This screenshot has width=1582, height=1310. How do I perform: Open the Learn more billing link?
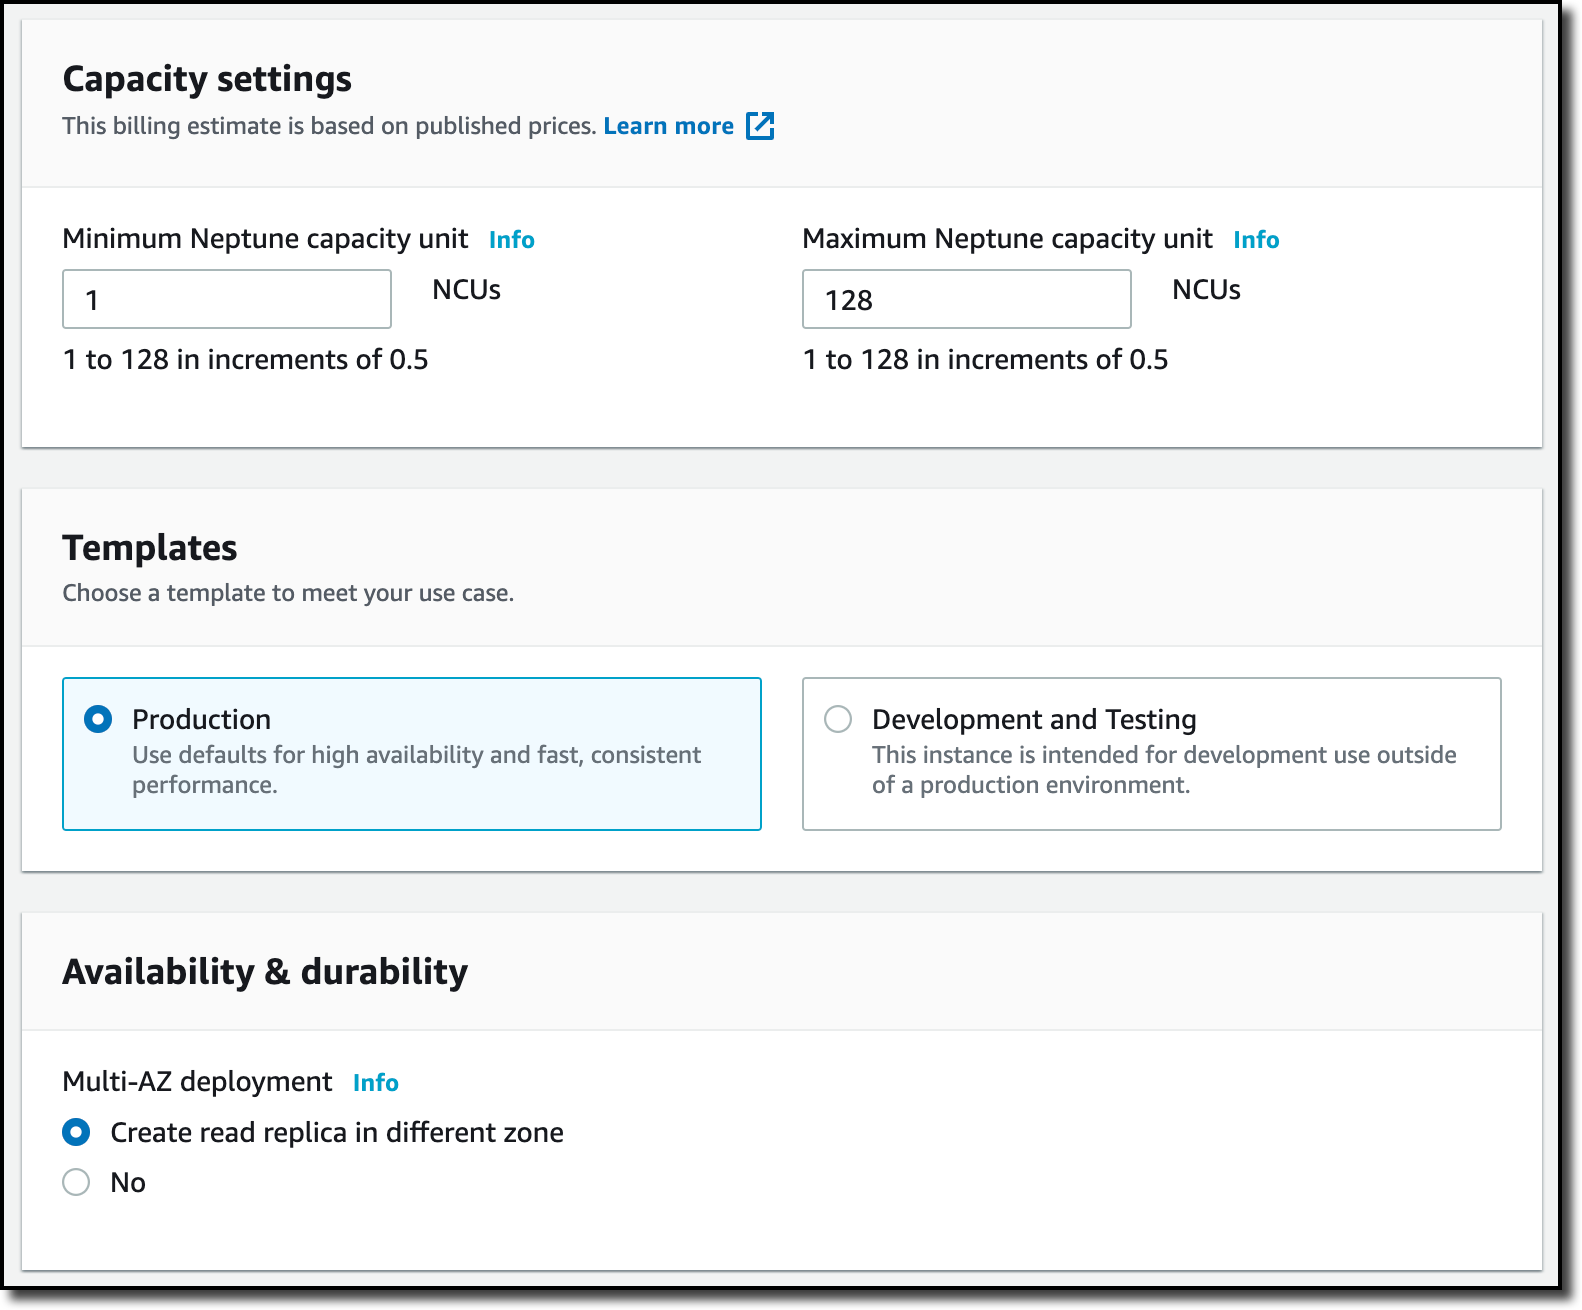click(x=668, y=126)
